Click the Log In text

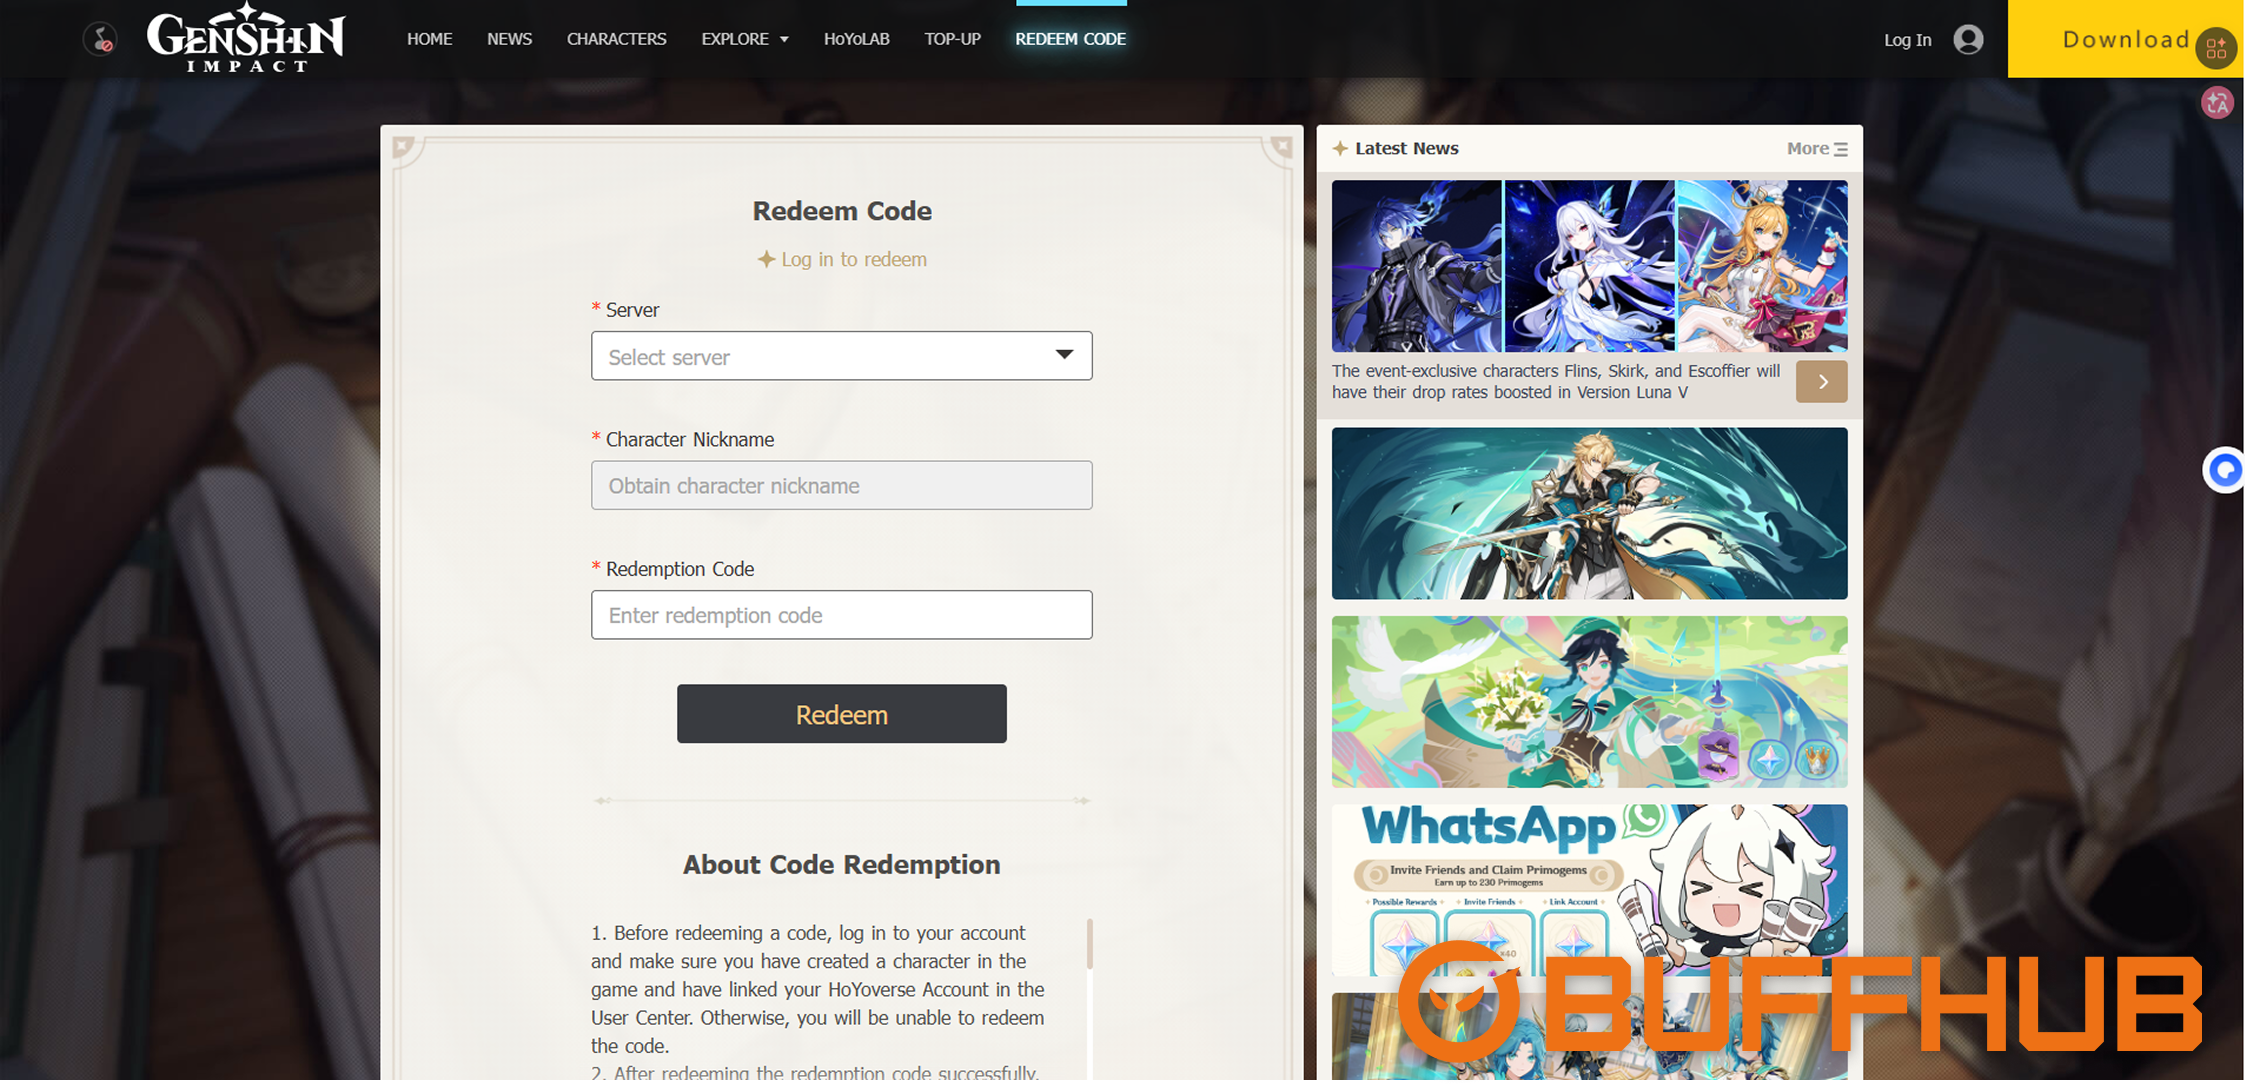[x=1907, y=40]
